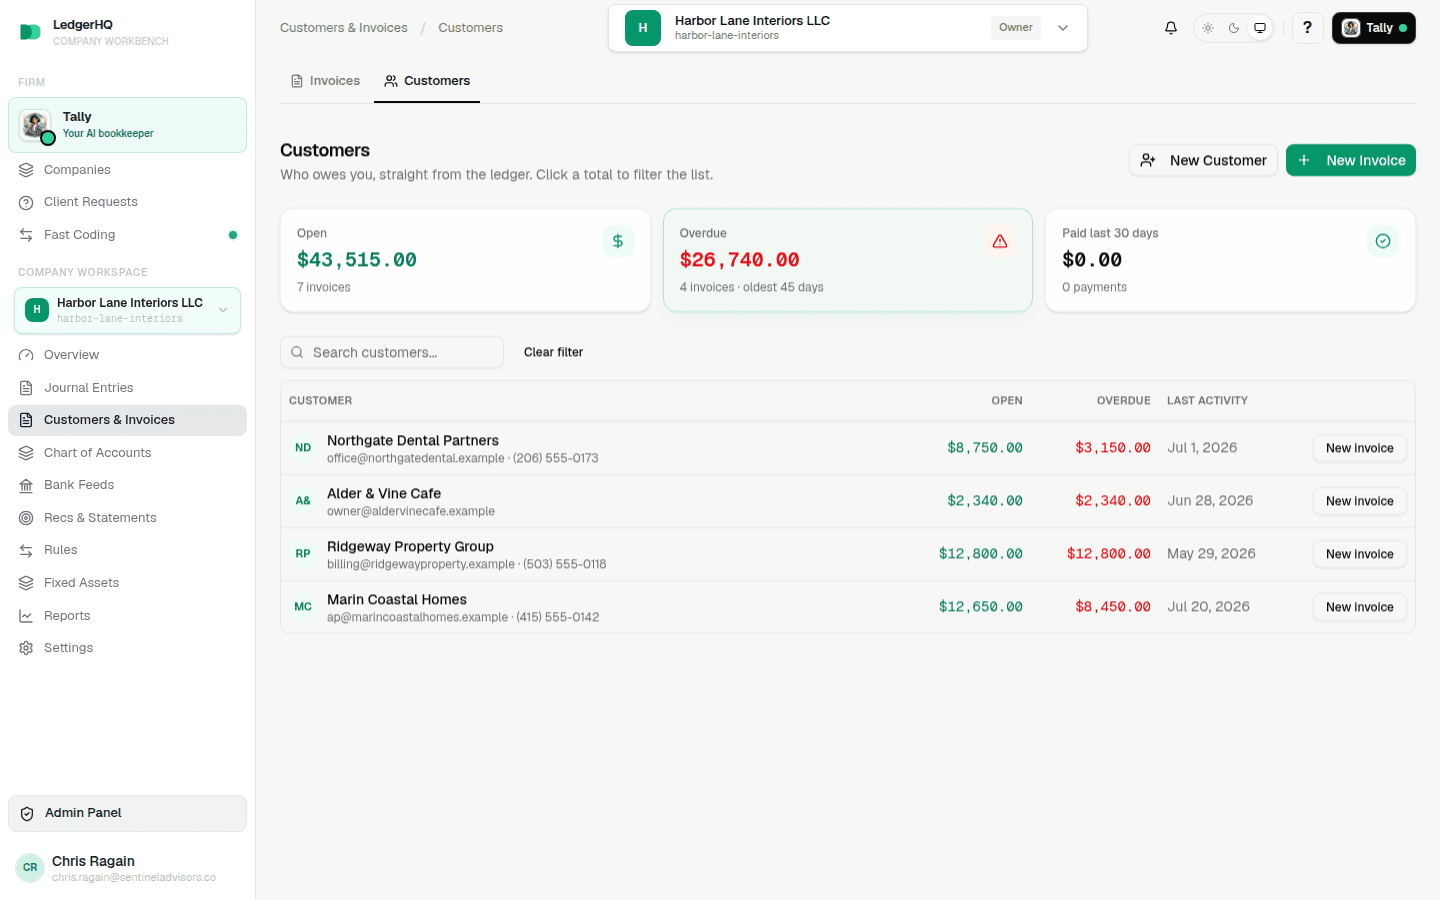Open Northgate Dental Partners customer
Image resolution: width=1440 pixels, height=900 pixels.
413,441
